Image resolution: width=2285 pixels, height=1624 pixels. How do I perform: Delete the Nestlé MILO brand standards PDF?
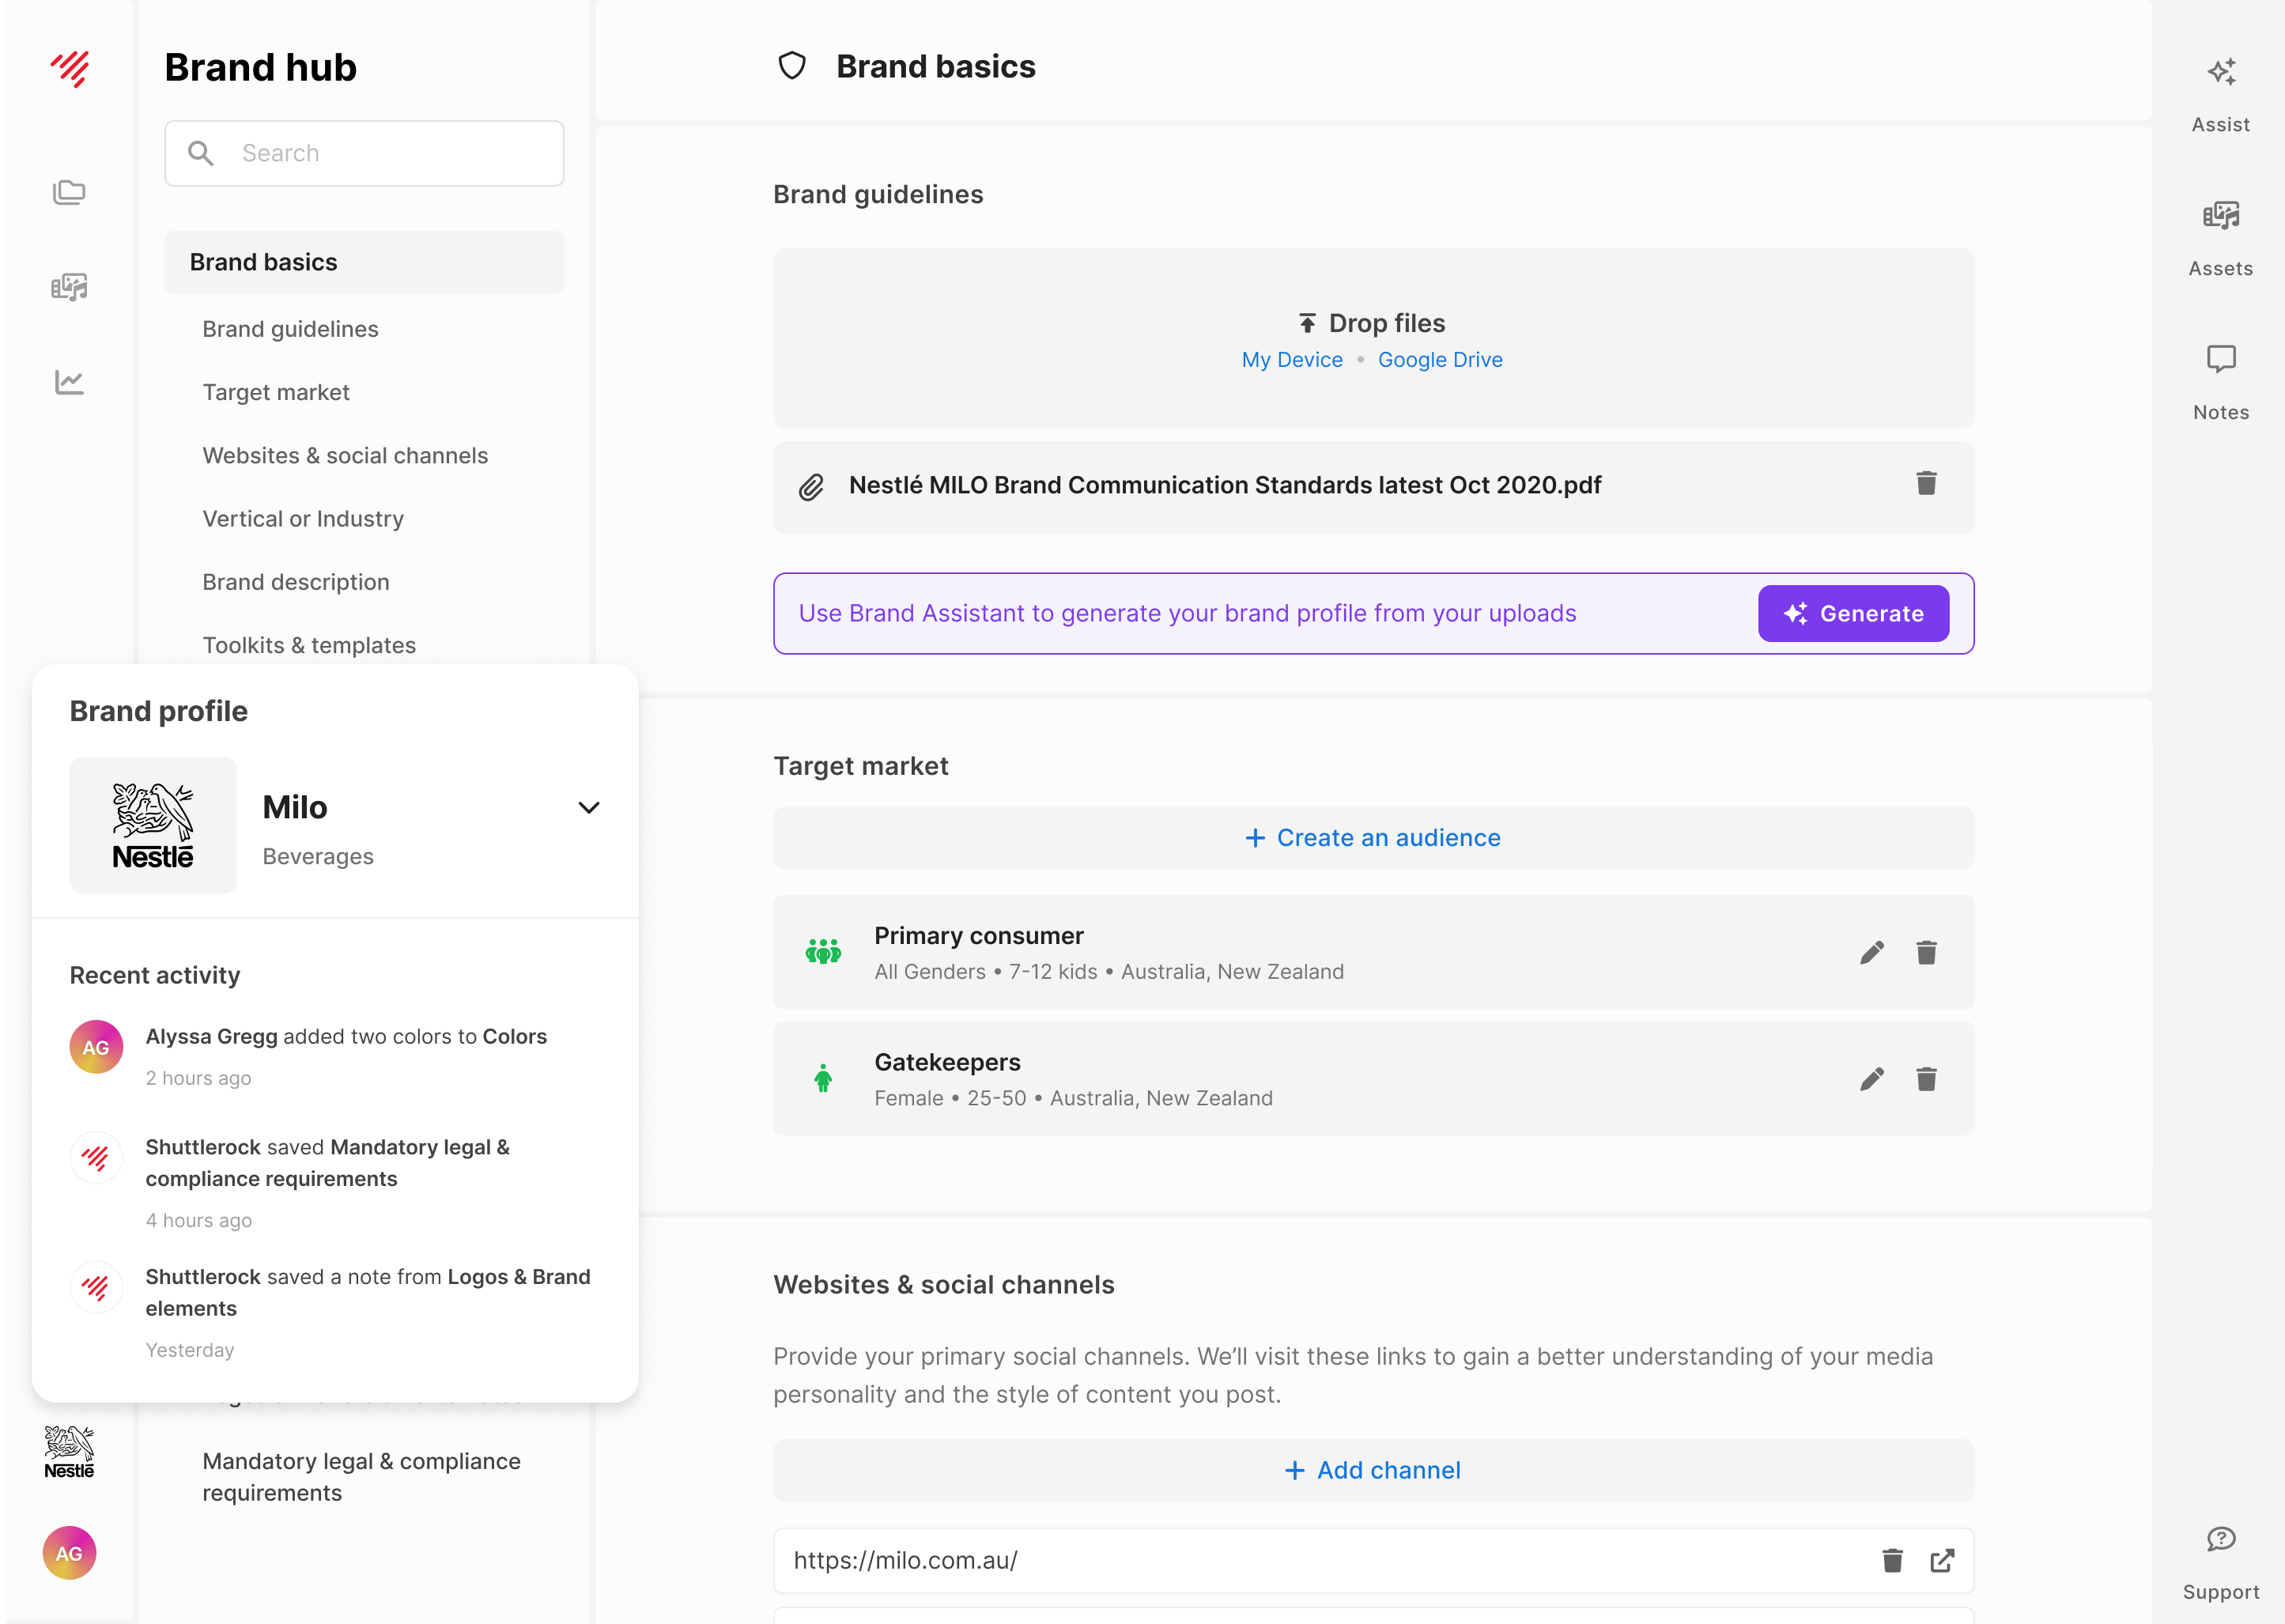(x=1926, y=484)
